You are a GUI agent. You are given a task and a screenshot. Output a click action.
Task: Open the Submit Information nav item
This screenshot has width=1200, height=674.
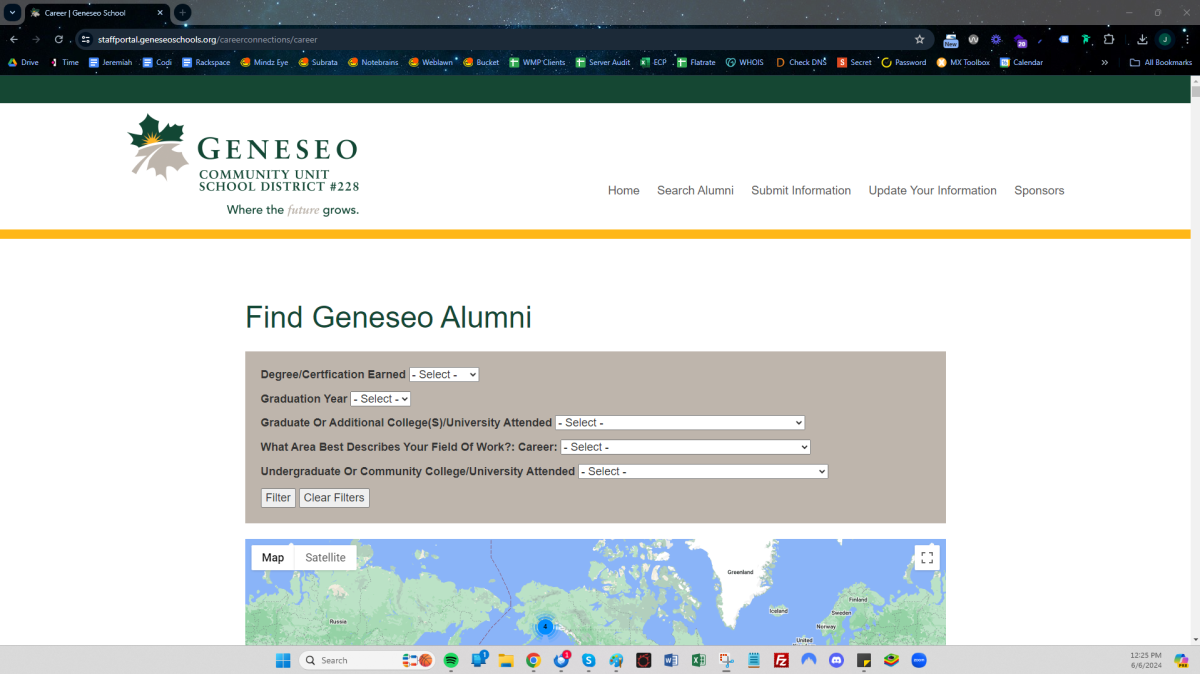point(801,190)
